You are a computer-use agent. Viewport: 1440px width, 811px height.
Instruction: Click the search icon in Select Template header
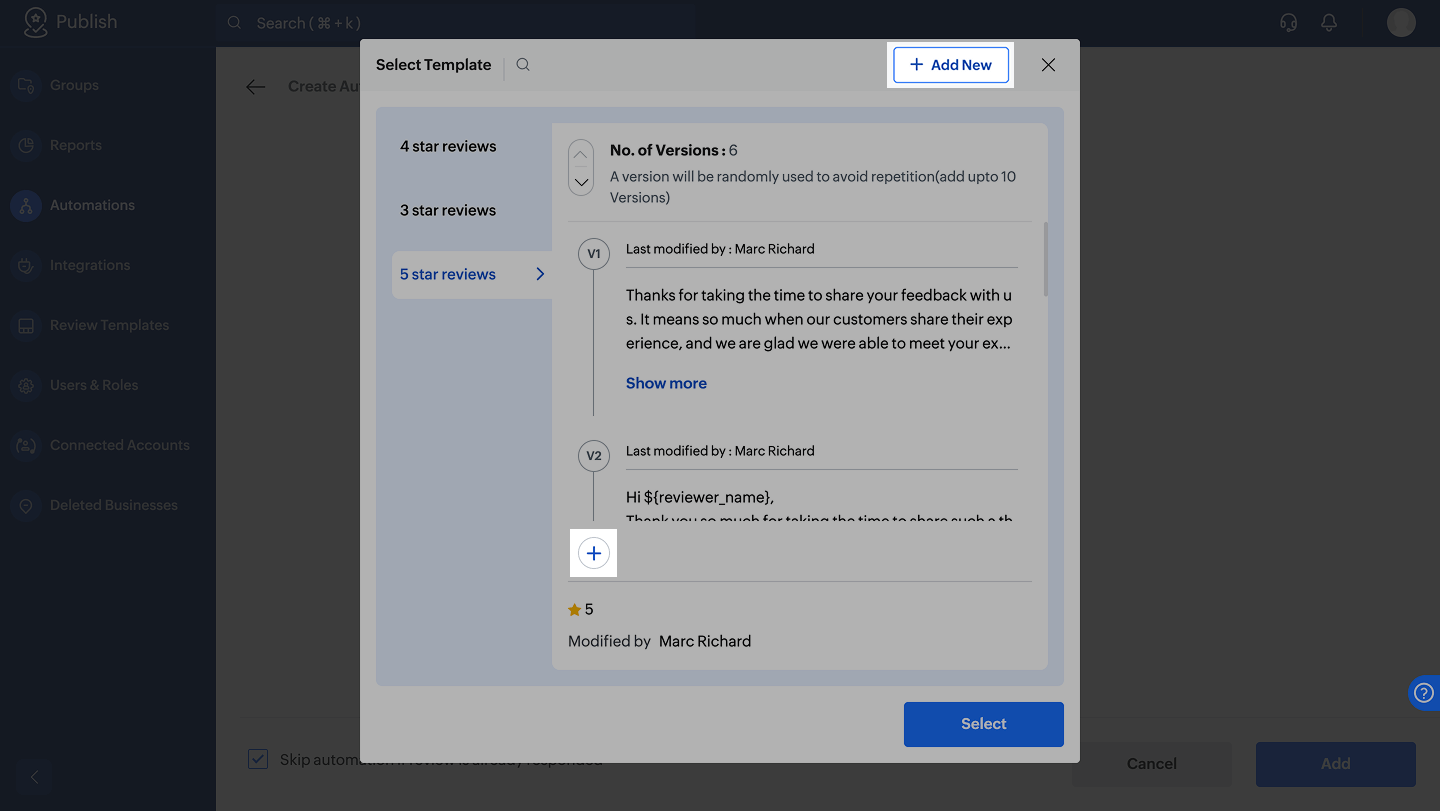[x=523, y=65]
